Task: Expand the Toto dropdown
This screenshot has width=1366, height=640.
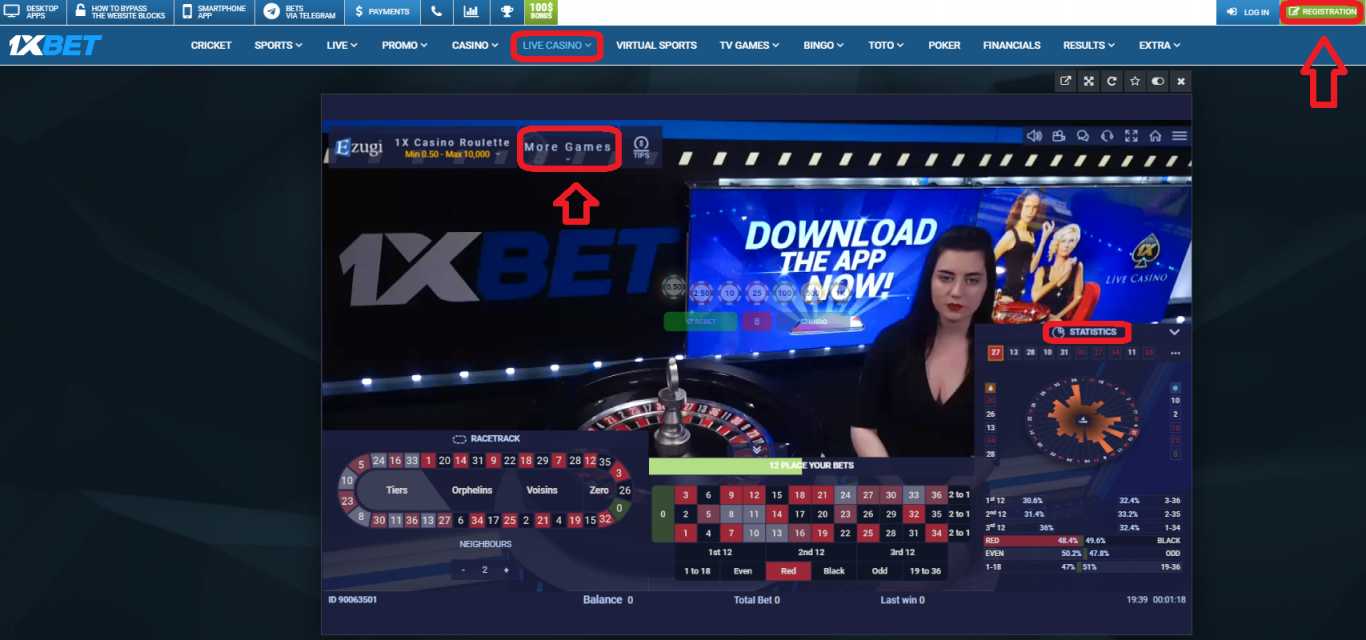Action: pyautogui.click(x=886, y=45)
